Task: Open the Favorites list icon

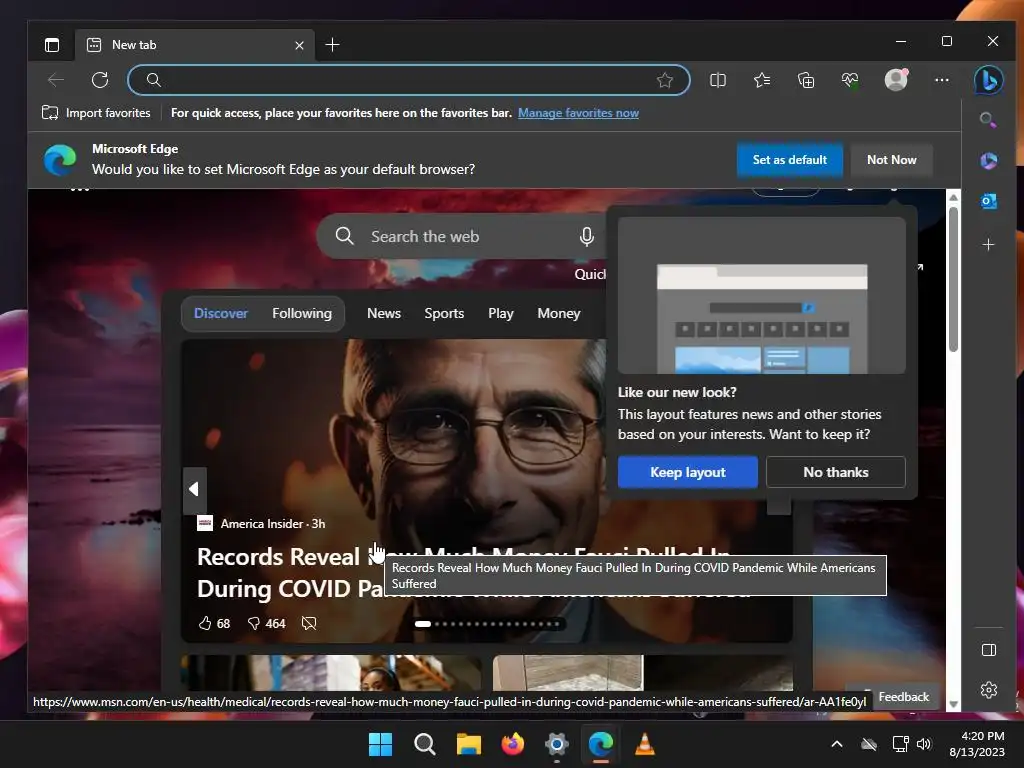Action: (x=761, y=80)
